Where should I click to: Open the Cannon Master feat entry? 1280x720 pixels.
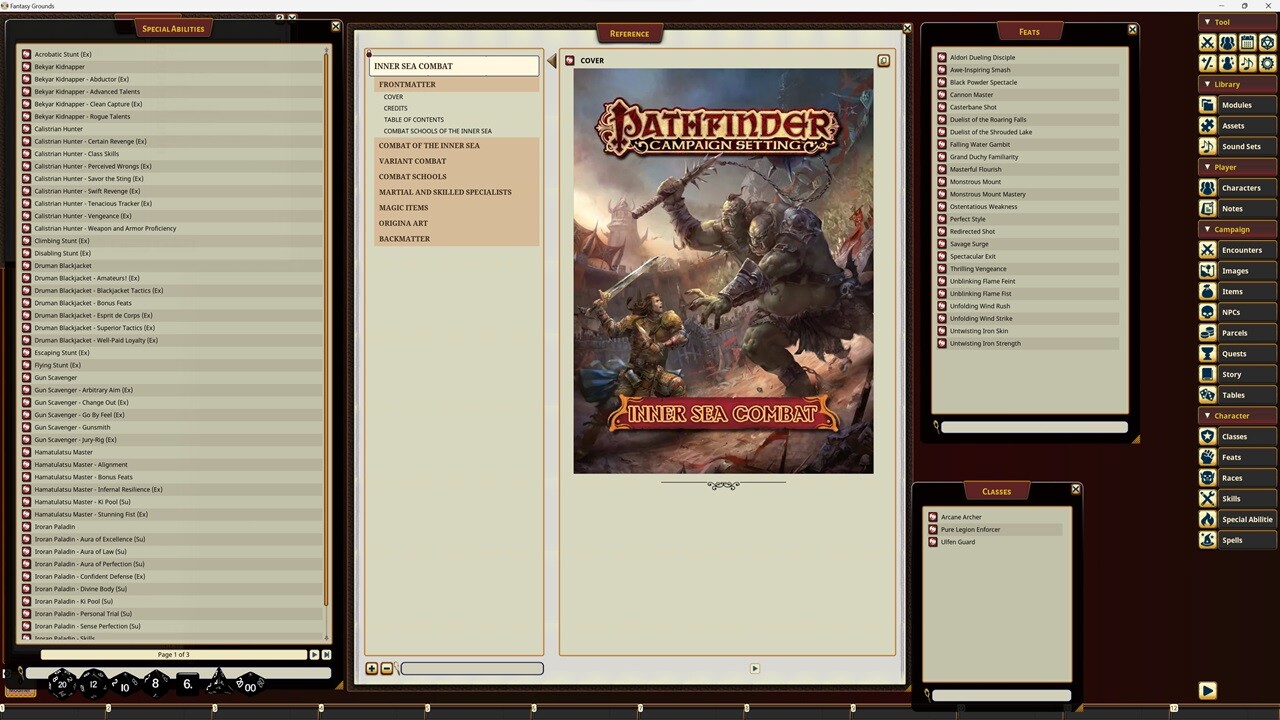click(971, 94)
